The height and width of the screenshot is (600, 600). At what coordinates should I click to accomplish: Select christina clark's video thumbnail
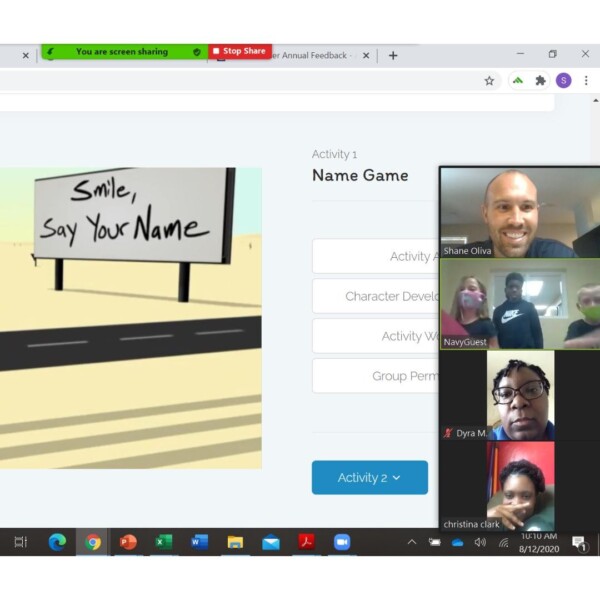click(x=519, y=486)
